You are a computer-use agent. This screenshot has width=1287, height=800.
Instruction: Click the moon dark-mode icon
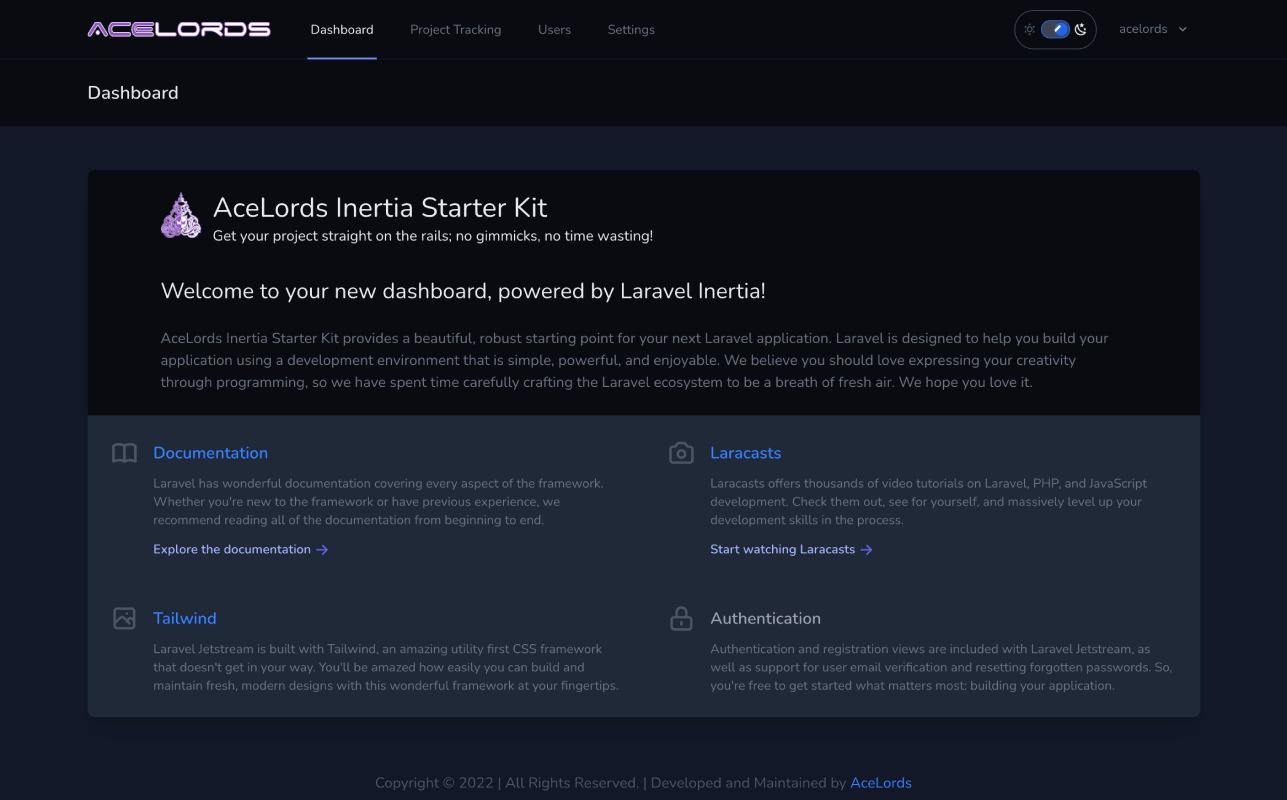[1081, 29]
